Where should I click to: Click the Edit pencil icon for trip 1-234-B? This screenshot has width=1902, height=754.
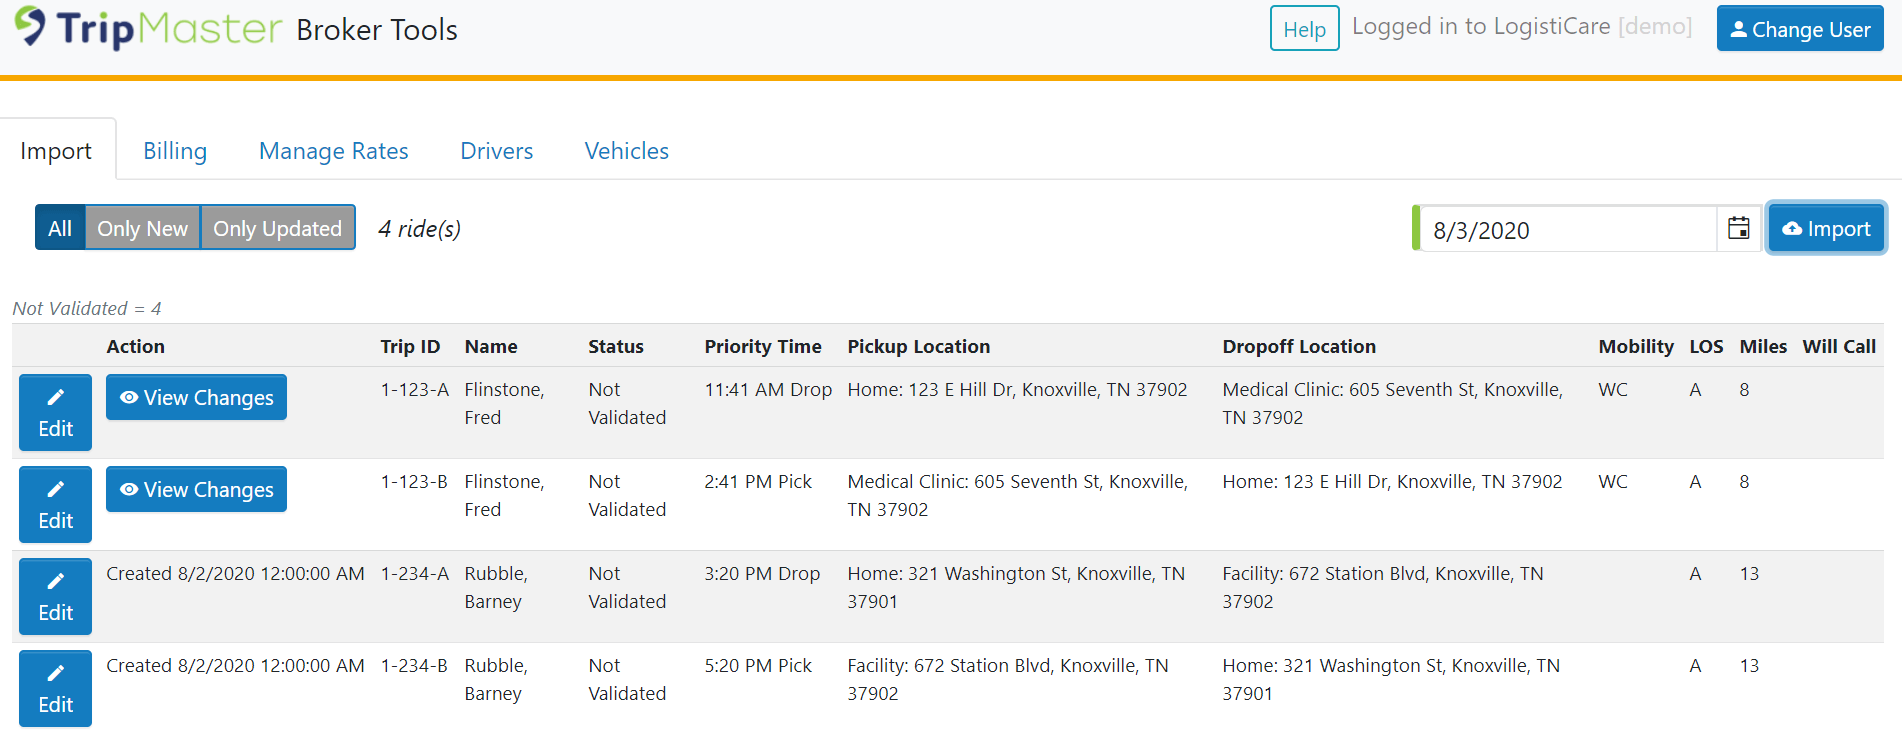(x=55, y=673)
